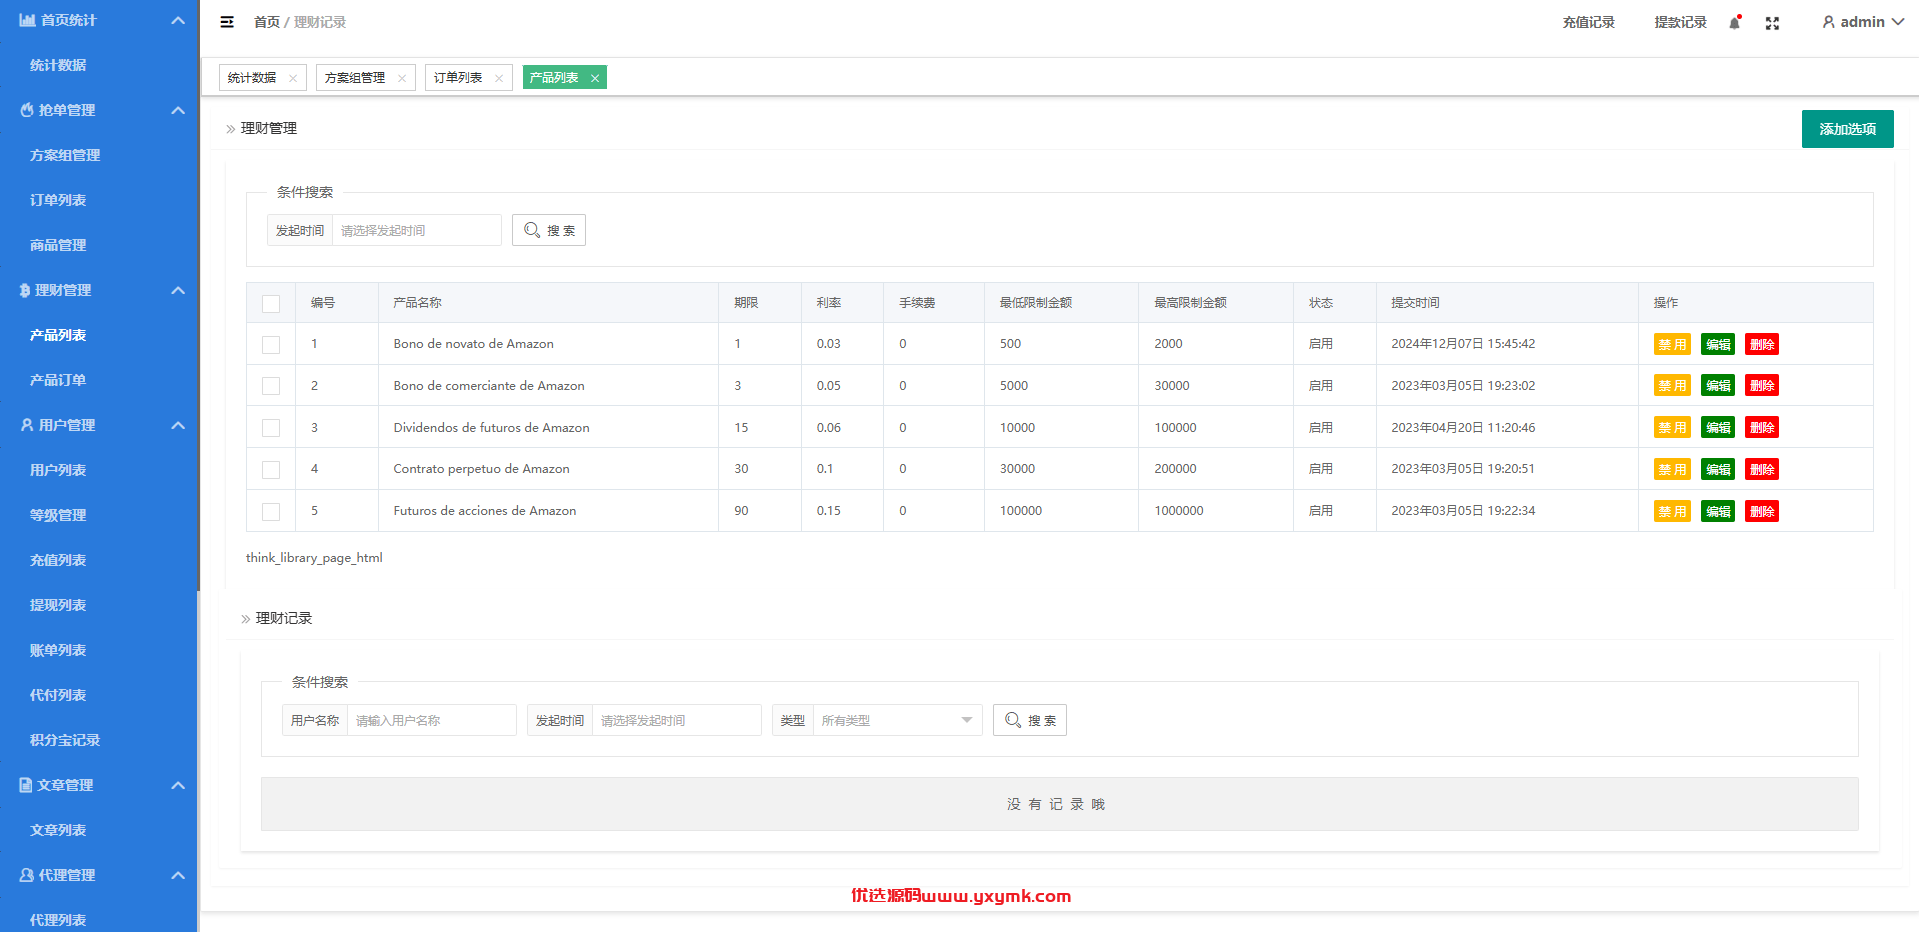Viewport: 1919px width, 932px height.
Task: Toggle fullscreen mode icon in header
Action: coord(1772,23)
